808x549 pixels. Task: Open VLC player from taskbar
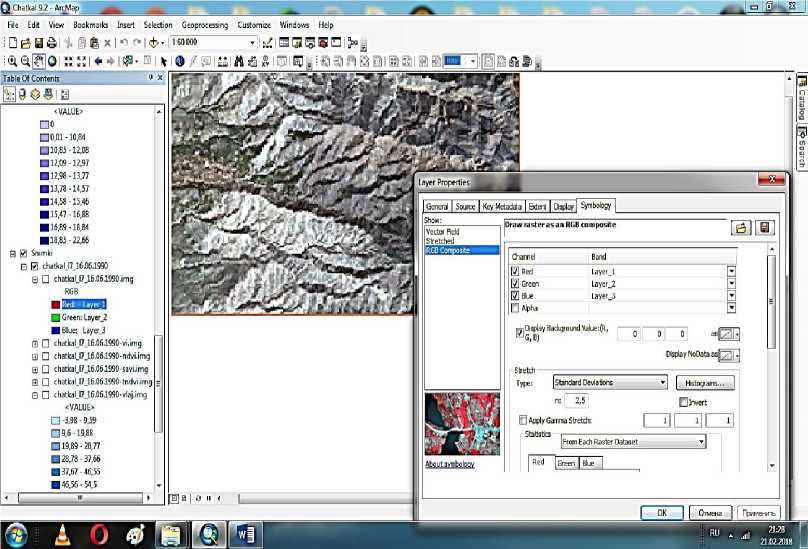point(62,533)
